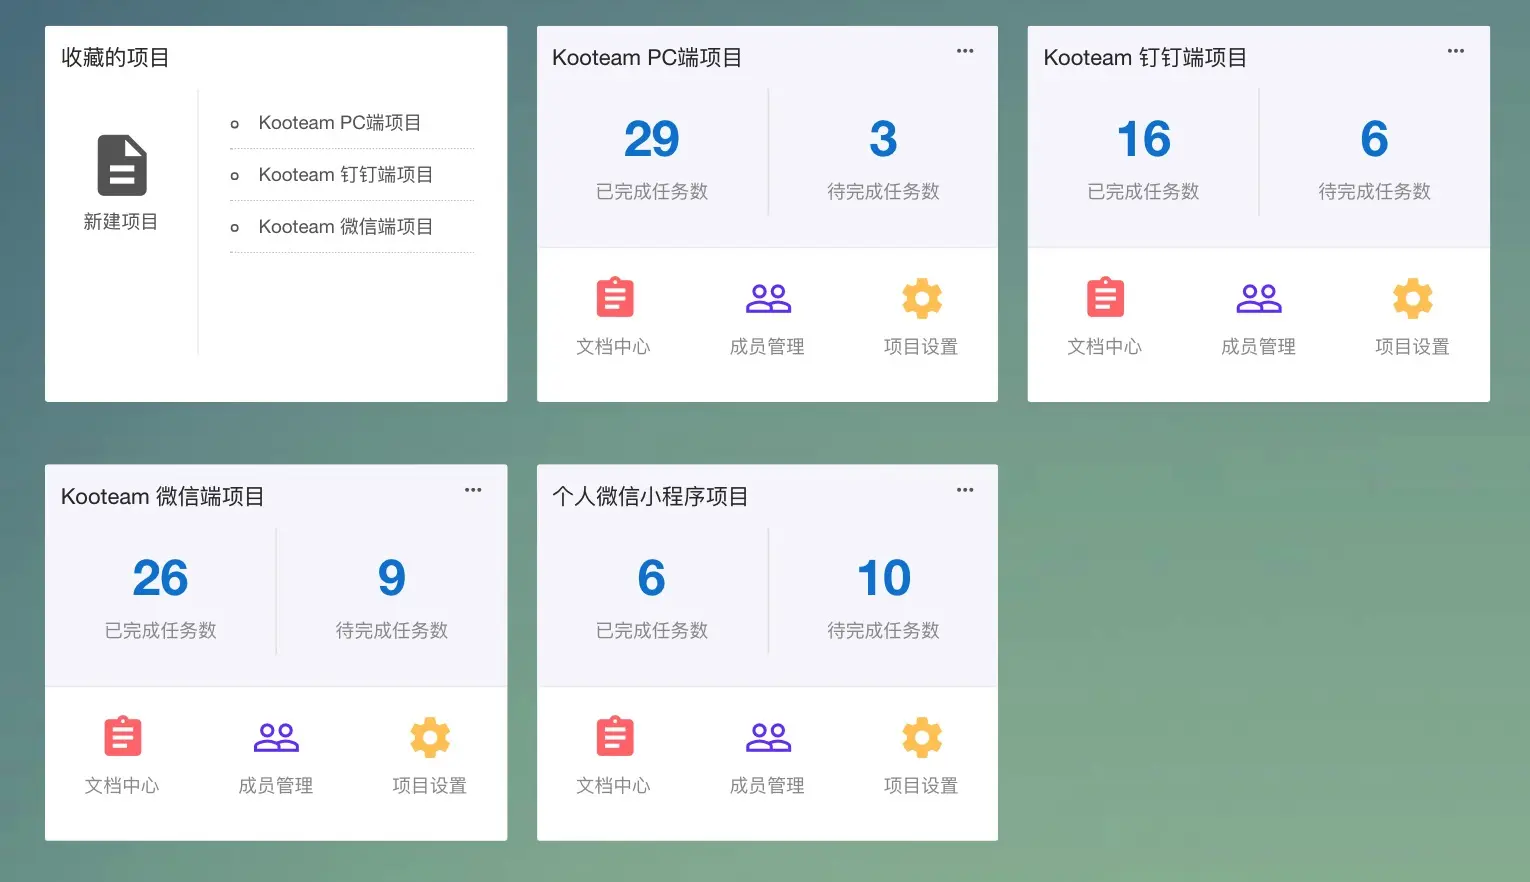Open more options for Kooteam 微信端项目 card
The height and width of the screenshot is (882, 1530).
pos(473,490)
